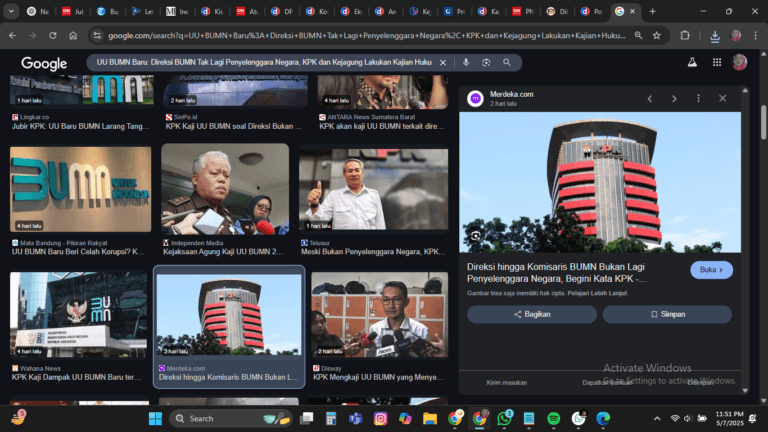Select Independen Media Kejaksaan Agung thumbnail
The width and height of the screenshot is (768, 432).
click(x=225, y=189)
